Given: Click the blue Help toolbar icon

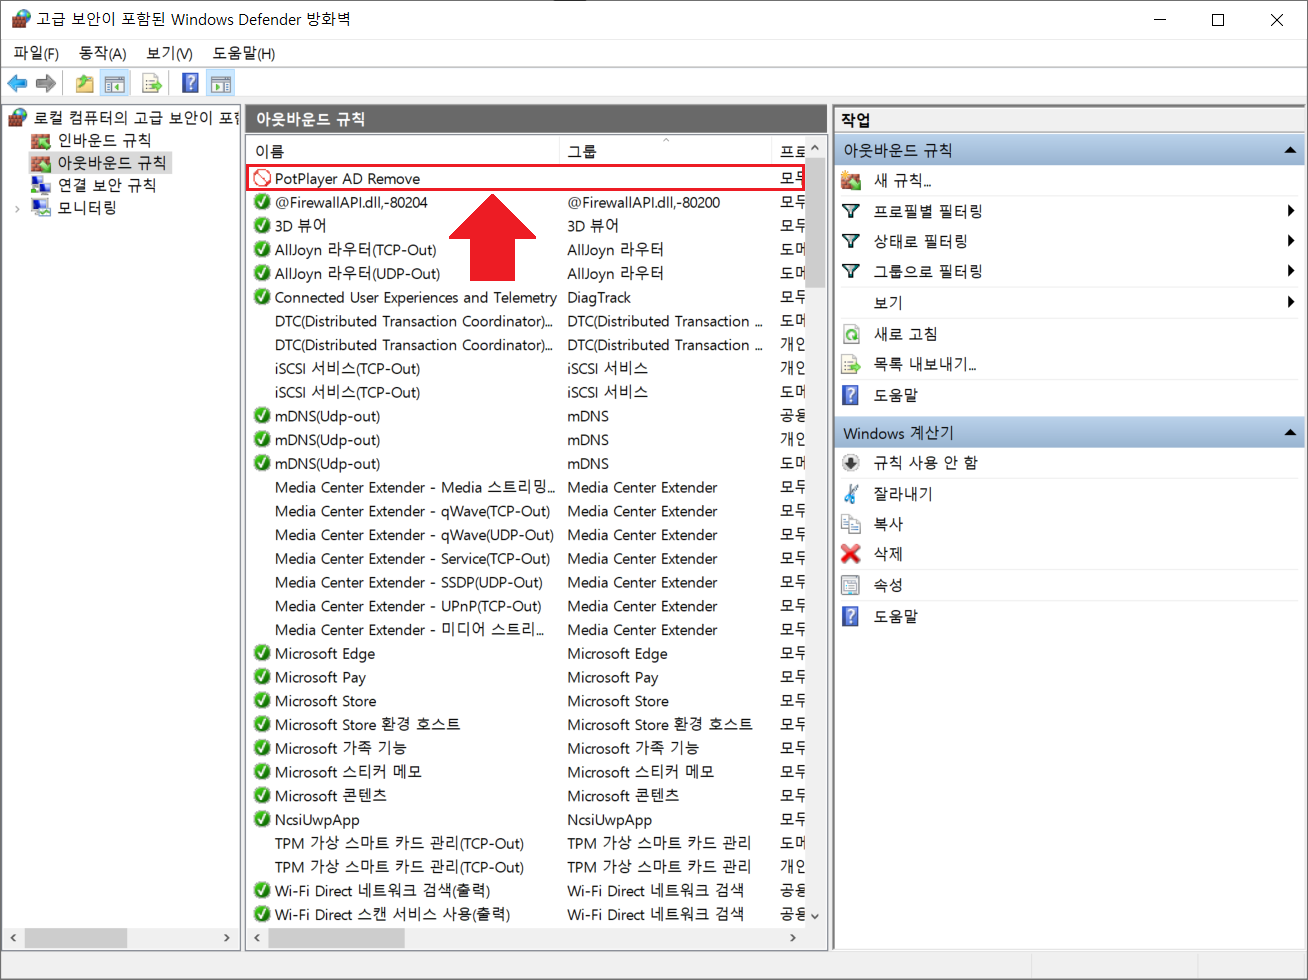Looking at the screenshot, I should [x=190, y=84].
